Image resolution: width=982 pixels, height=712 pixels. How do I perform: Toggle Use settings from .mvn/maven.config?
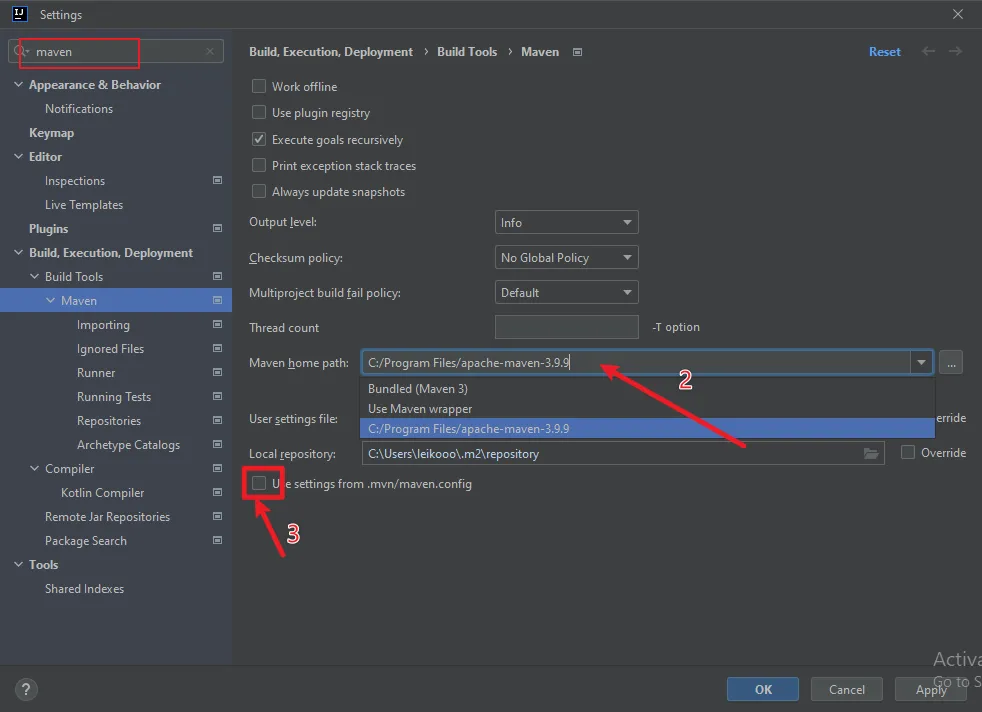click(260, 484)
